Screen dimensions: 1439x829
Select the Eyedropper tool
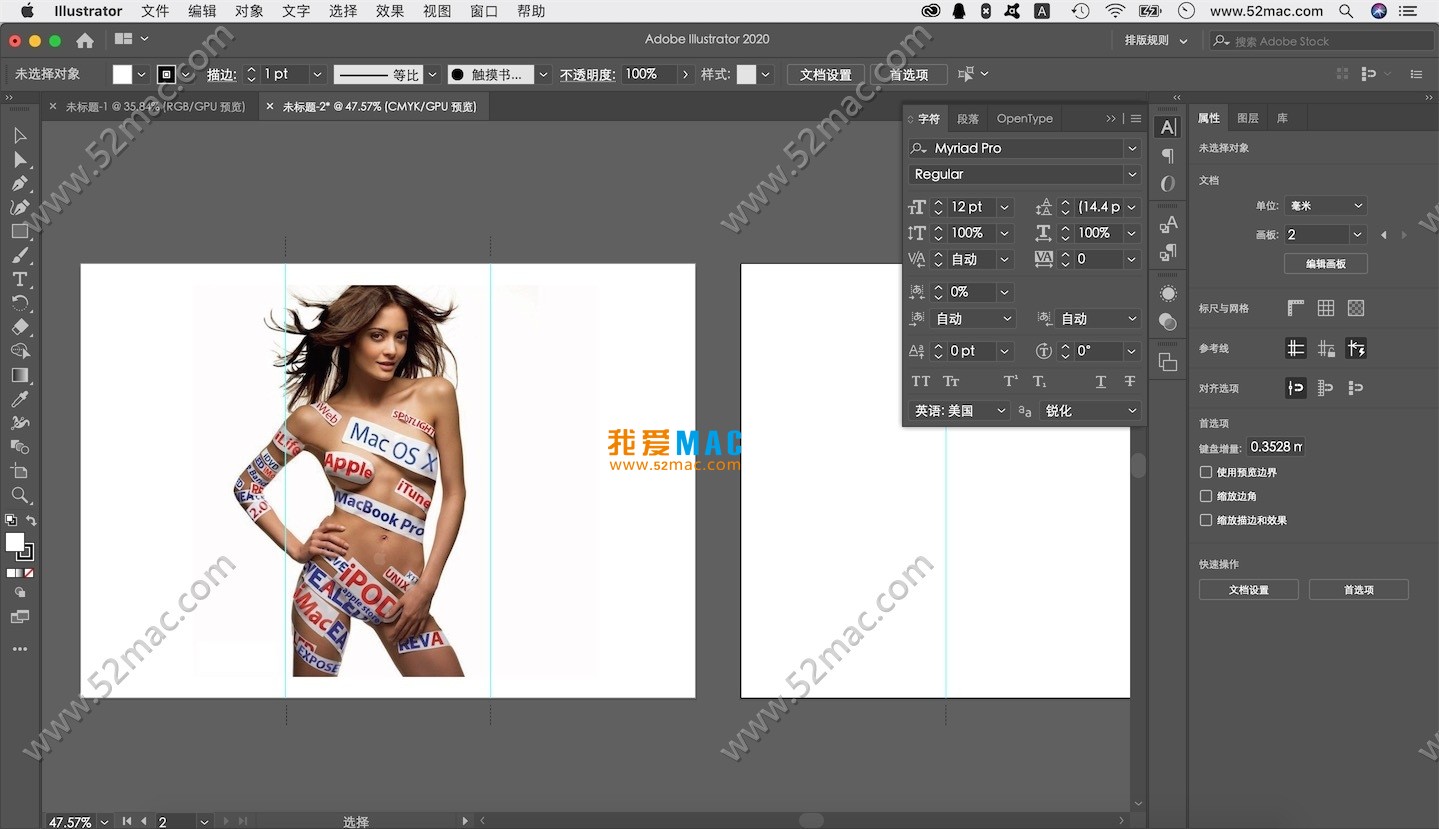pos(20,399)
